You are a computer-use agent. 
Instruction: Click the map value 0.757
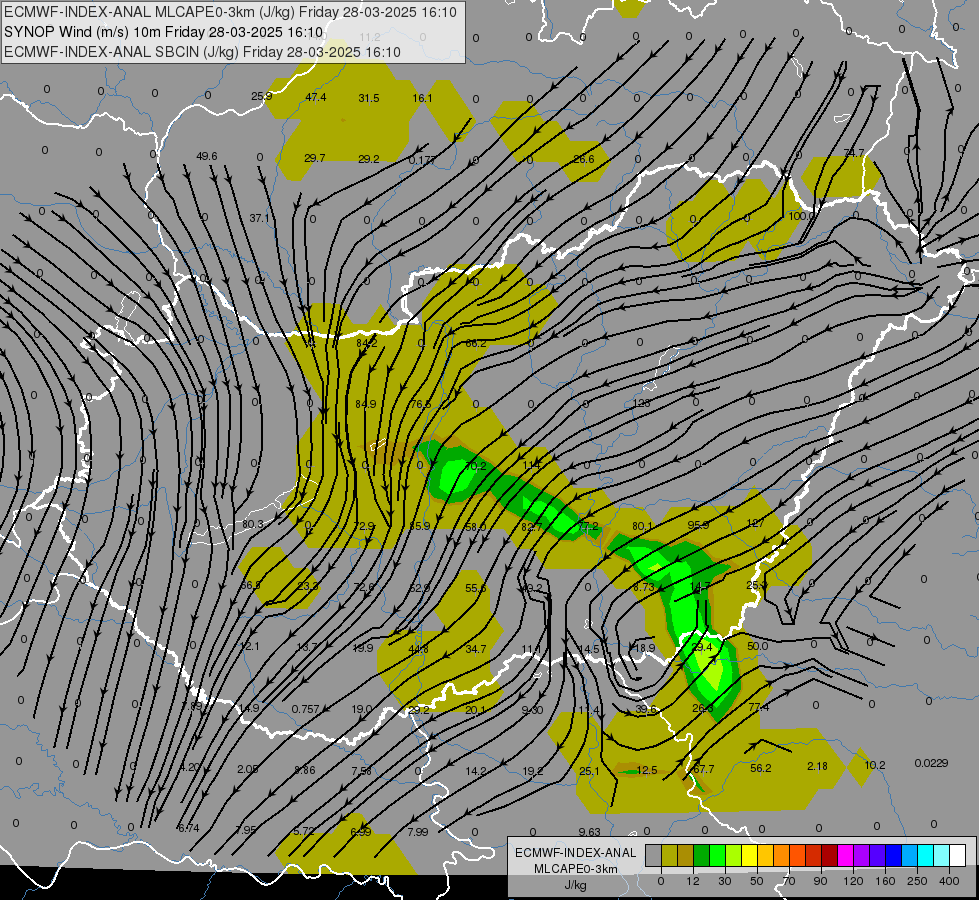click(306, 710)
